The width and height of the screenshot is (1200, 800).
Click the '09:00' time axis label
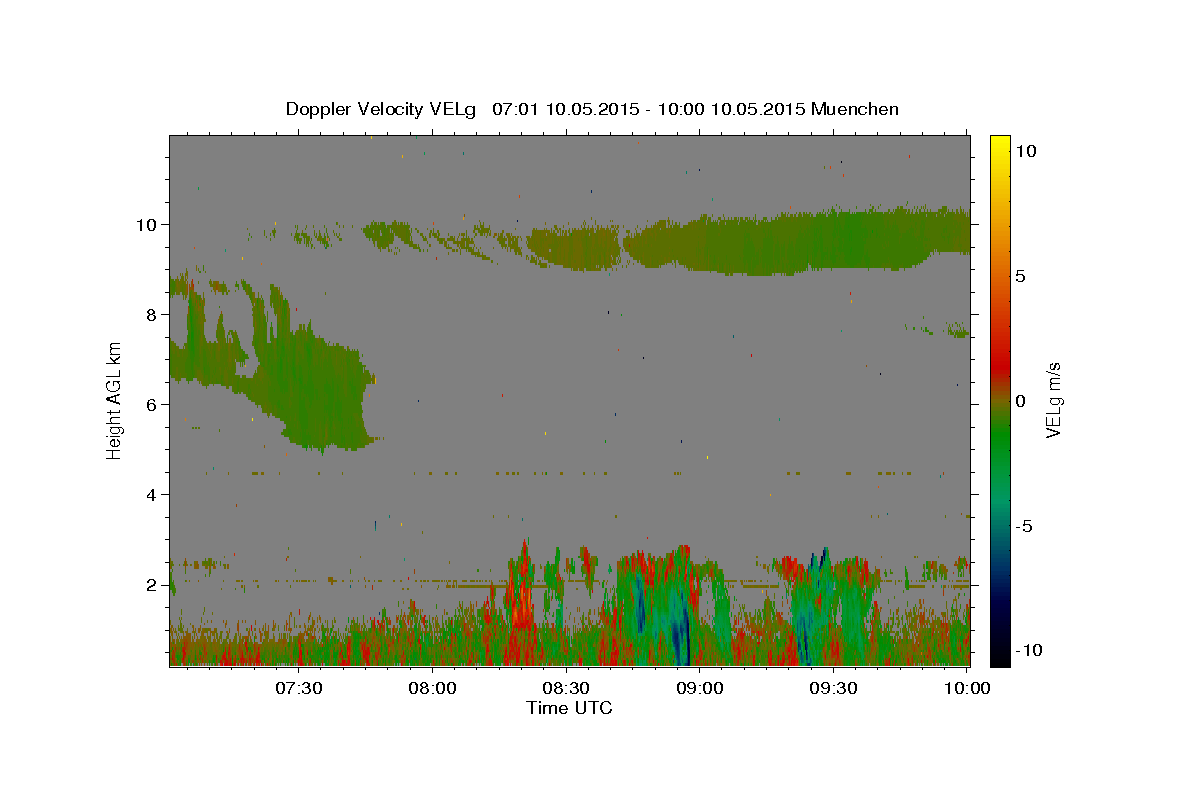701,689
